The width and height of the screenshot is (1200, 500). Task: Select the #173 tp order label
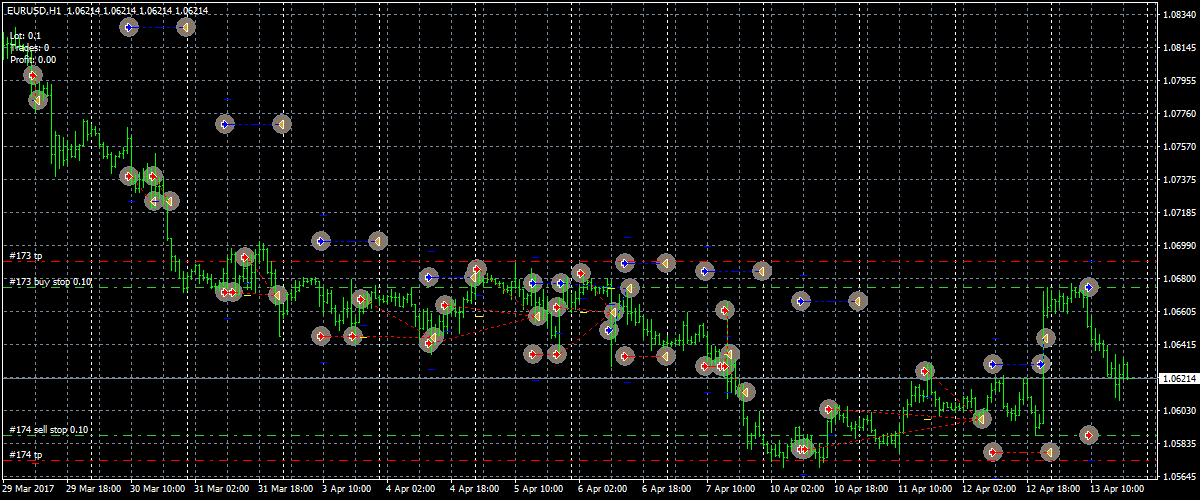click(25, 256)
